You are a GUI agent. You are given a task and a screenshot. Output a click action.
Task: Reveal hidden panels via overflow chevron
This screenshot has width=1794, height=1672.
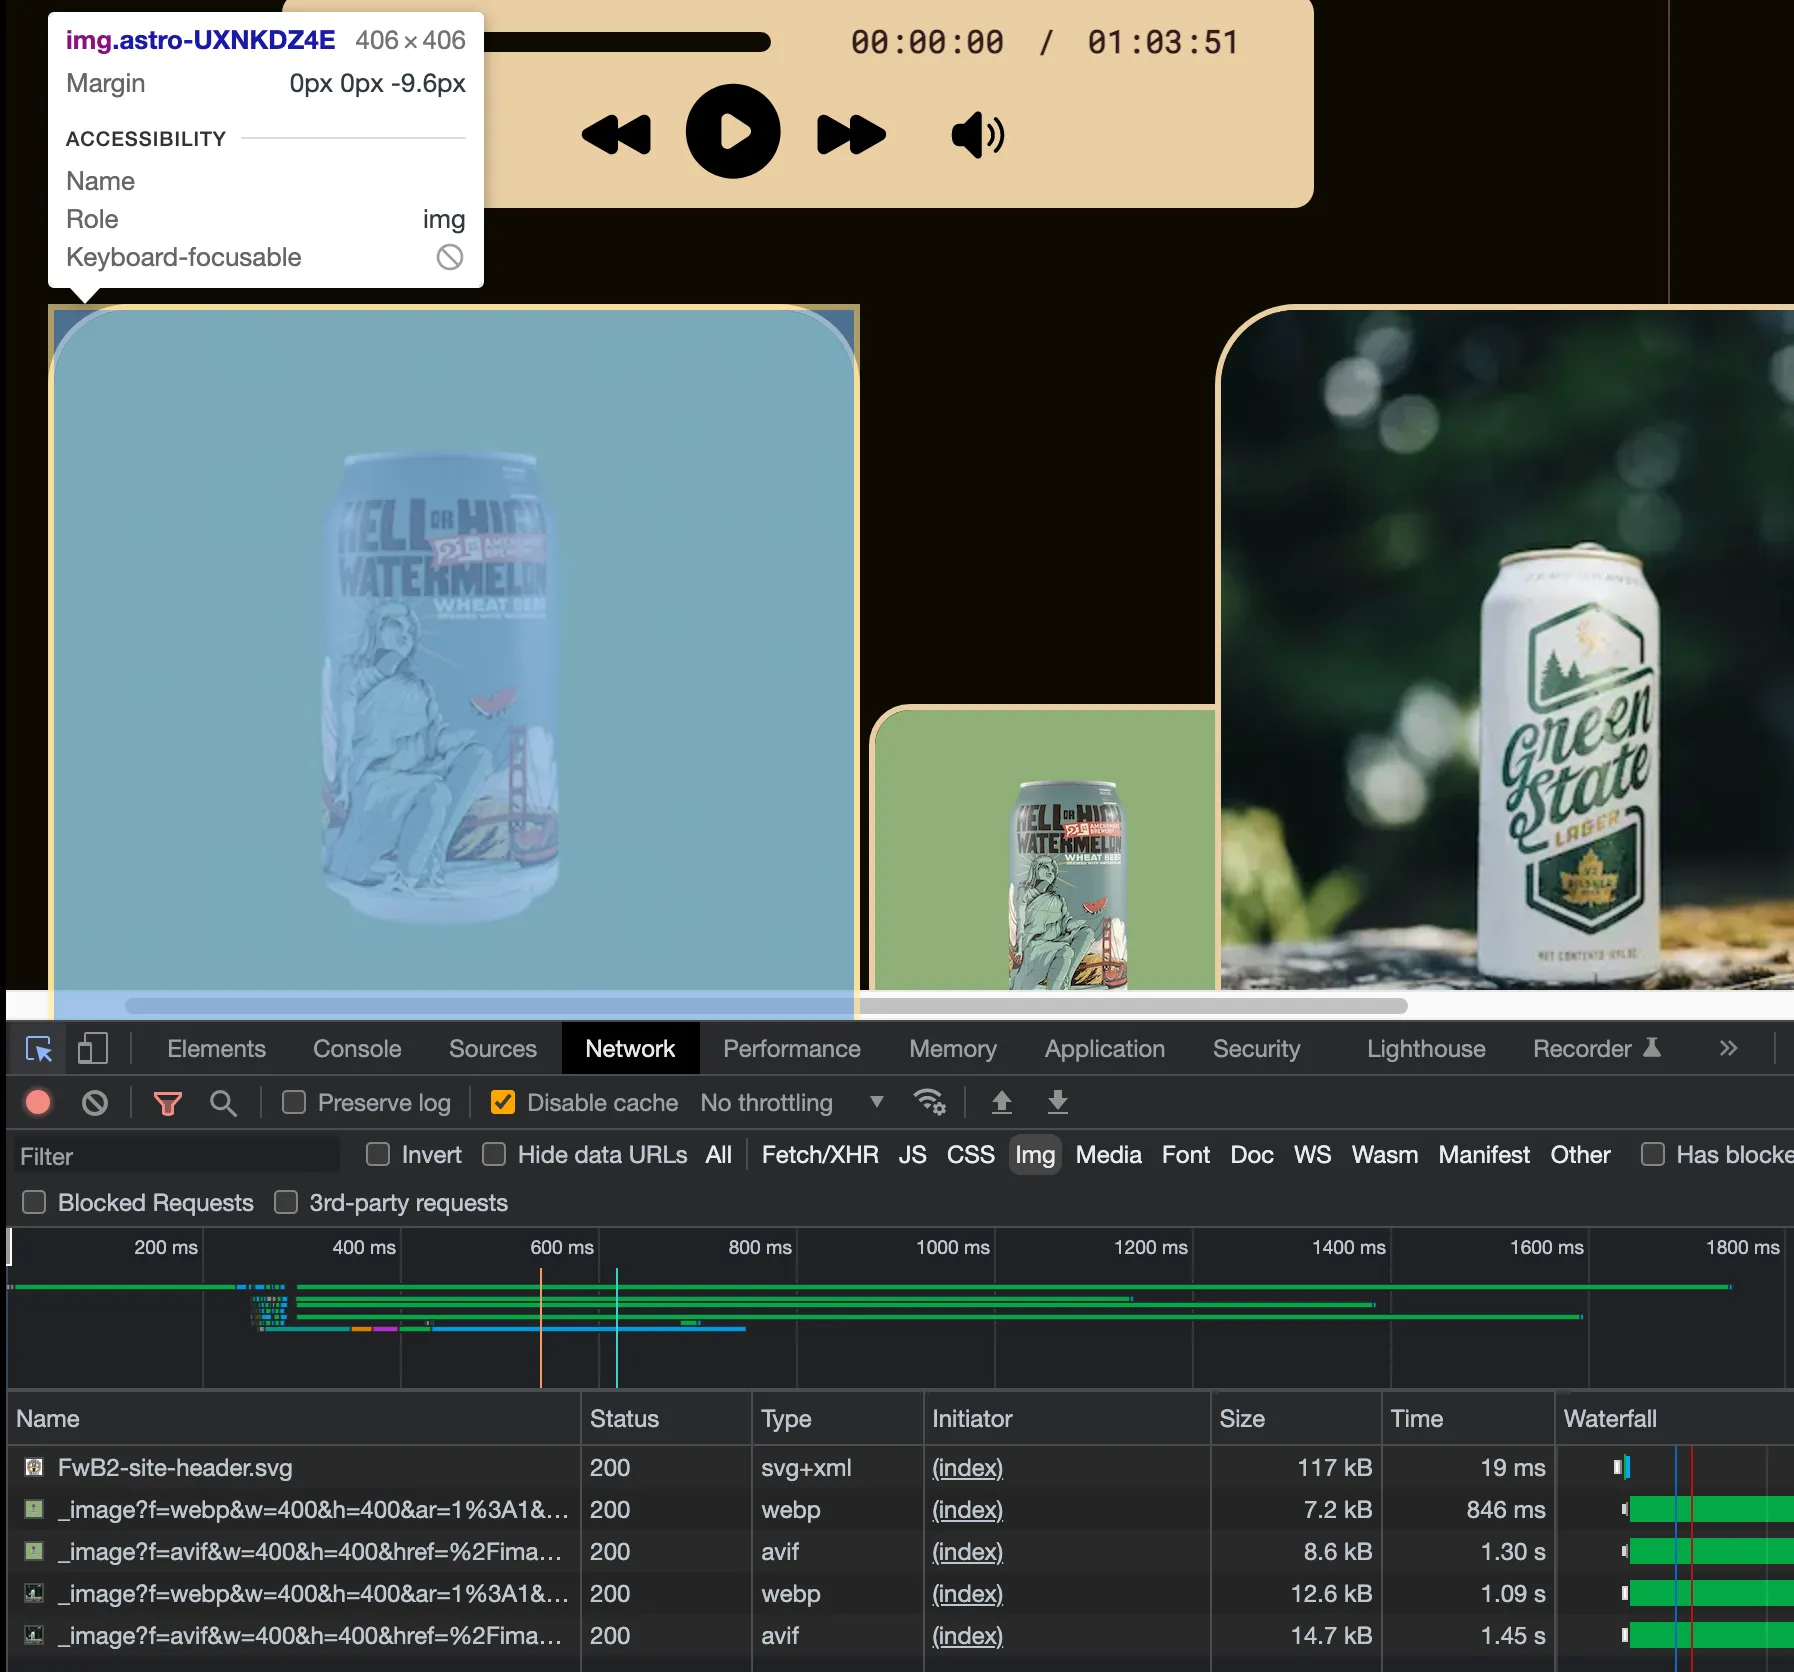coord(1727,1049)
